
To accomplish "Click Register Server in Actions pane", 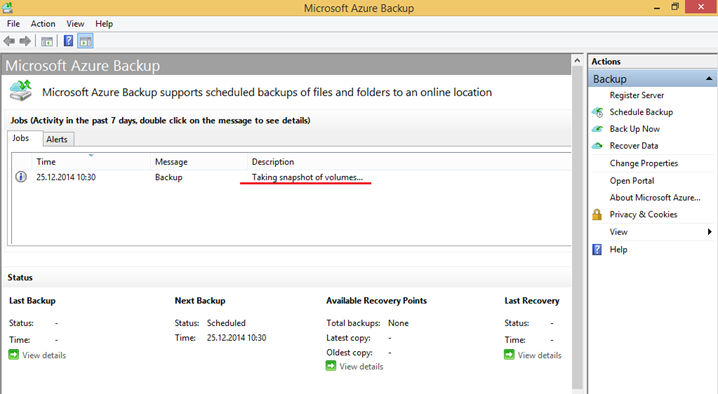I will tap(636, 95).
